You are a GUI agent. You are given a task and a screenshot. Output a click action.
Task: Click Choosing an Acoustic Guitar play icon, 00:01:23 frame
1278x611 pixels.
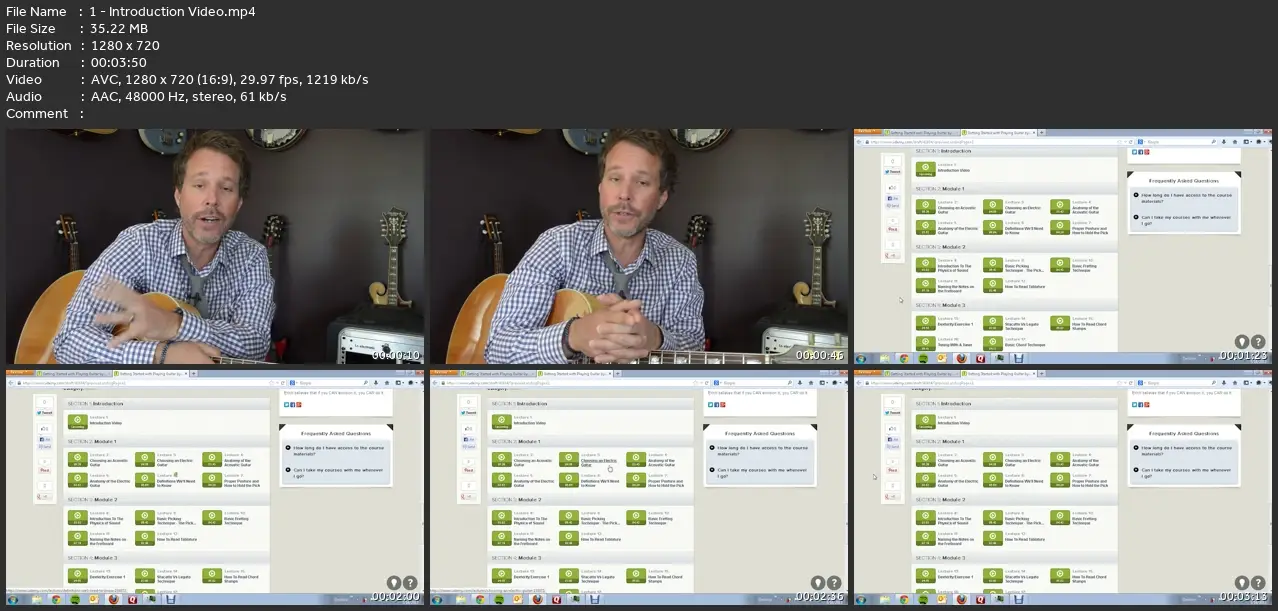924,208
